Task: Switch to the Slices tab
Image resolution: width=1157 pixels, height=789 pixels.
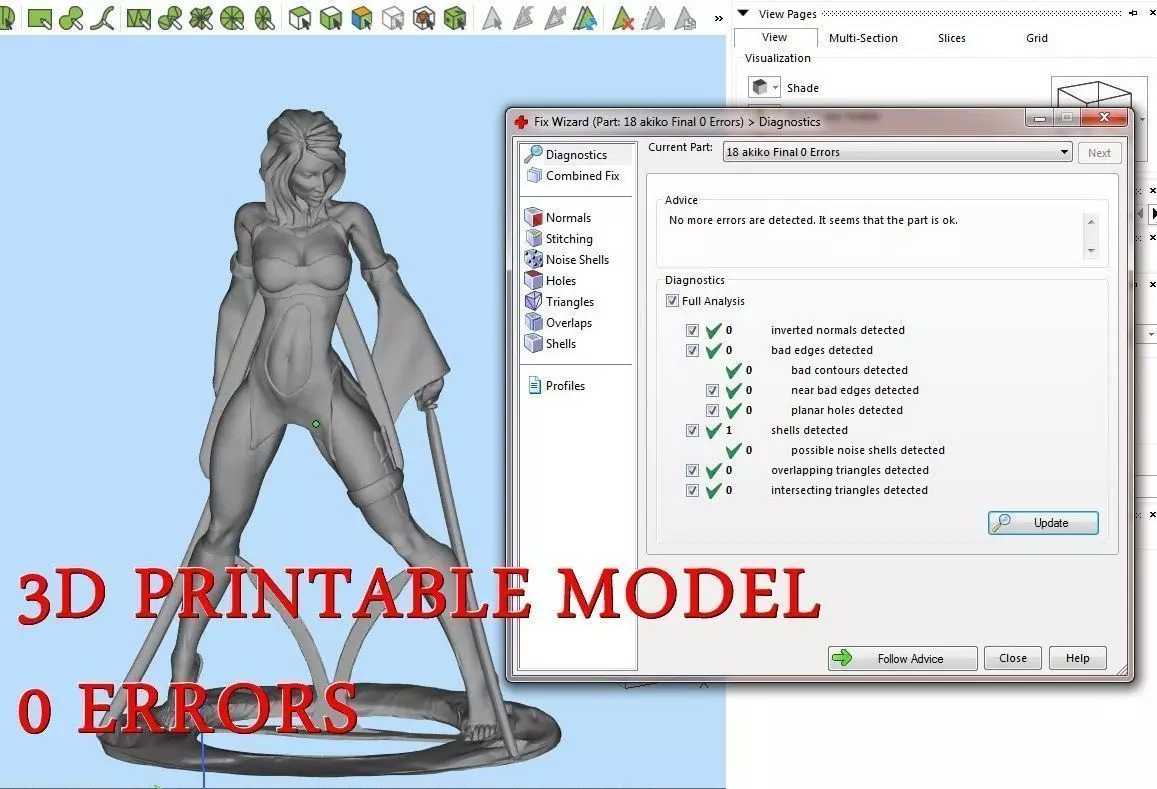Action: pos(951,38)
